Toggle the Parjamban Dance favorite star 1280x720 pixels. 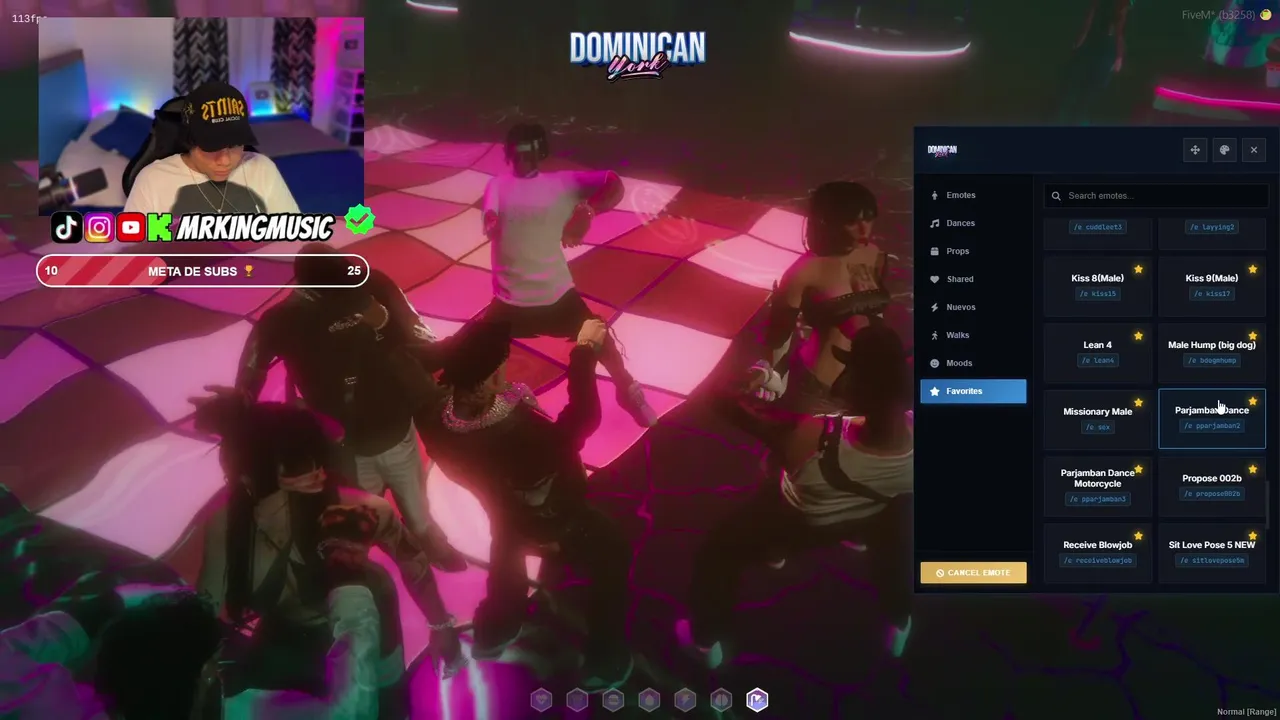(x=1253, y=402)
